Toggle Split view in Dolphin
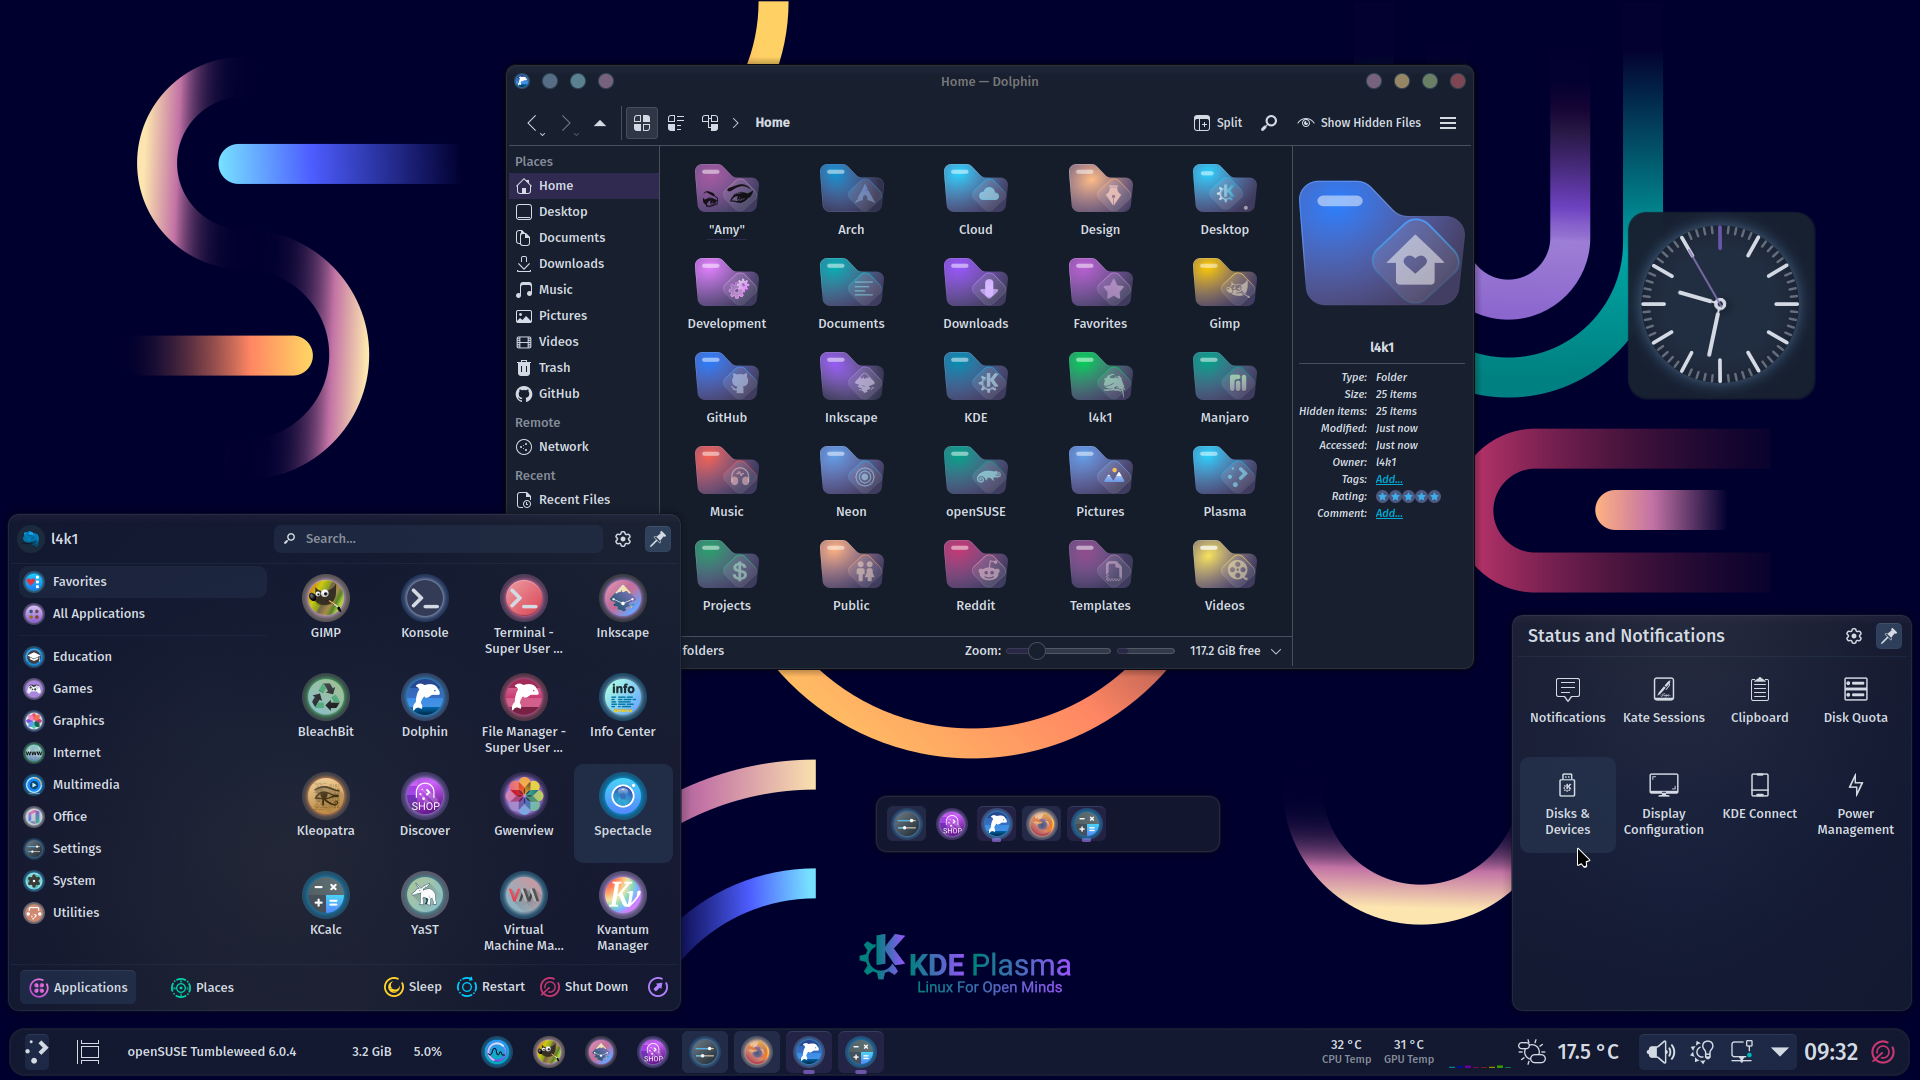This screenshot has width=1920, height=1080. tap(1218, 122)
